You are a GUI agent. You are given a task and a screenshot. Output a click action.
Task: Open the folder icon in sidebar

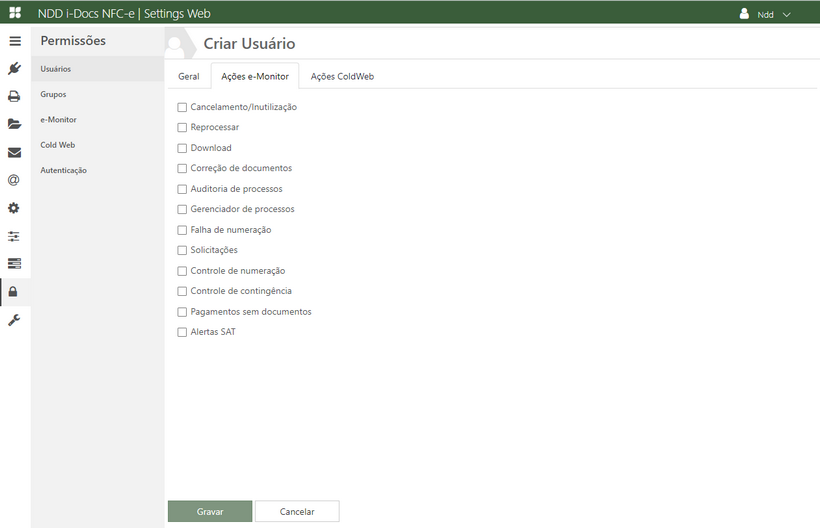click(x=15, y=124)
